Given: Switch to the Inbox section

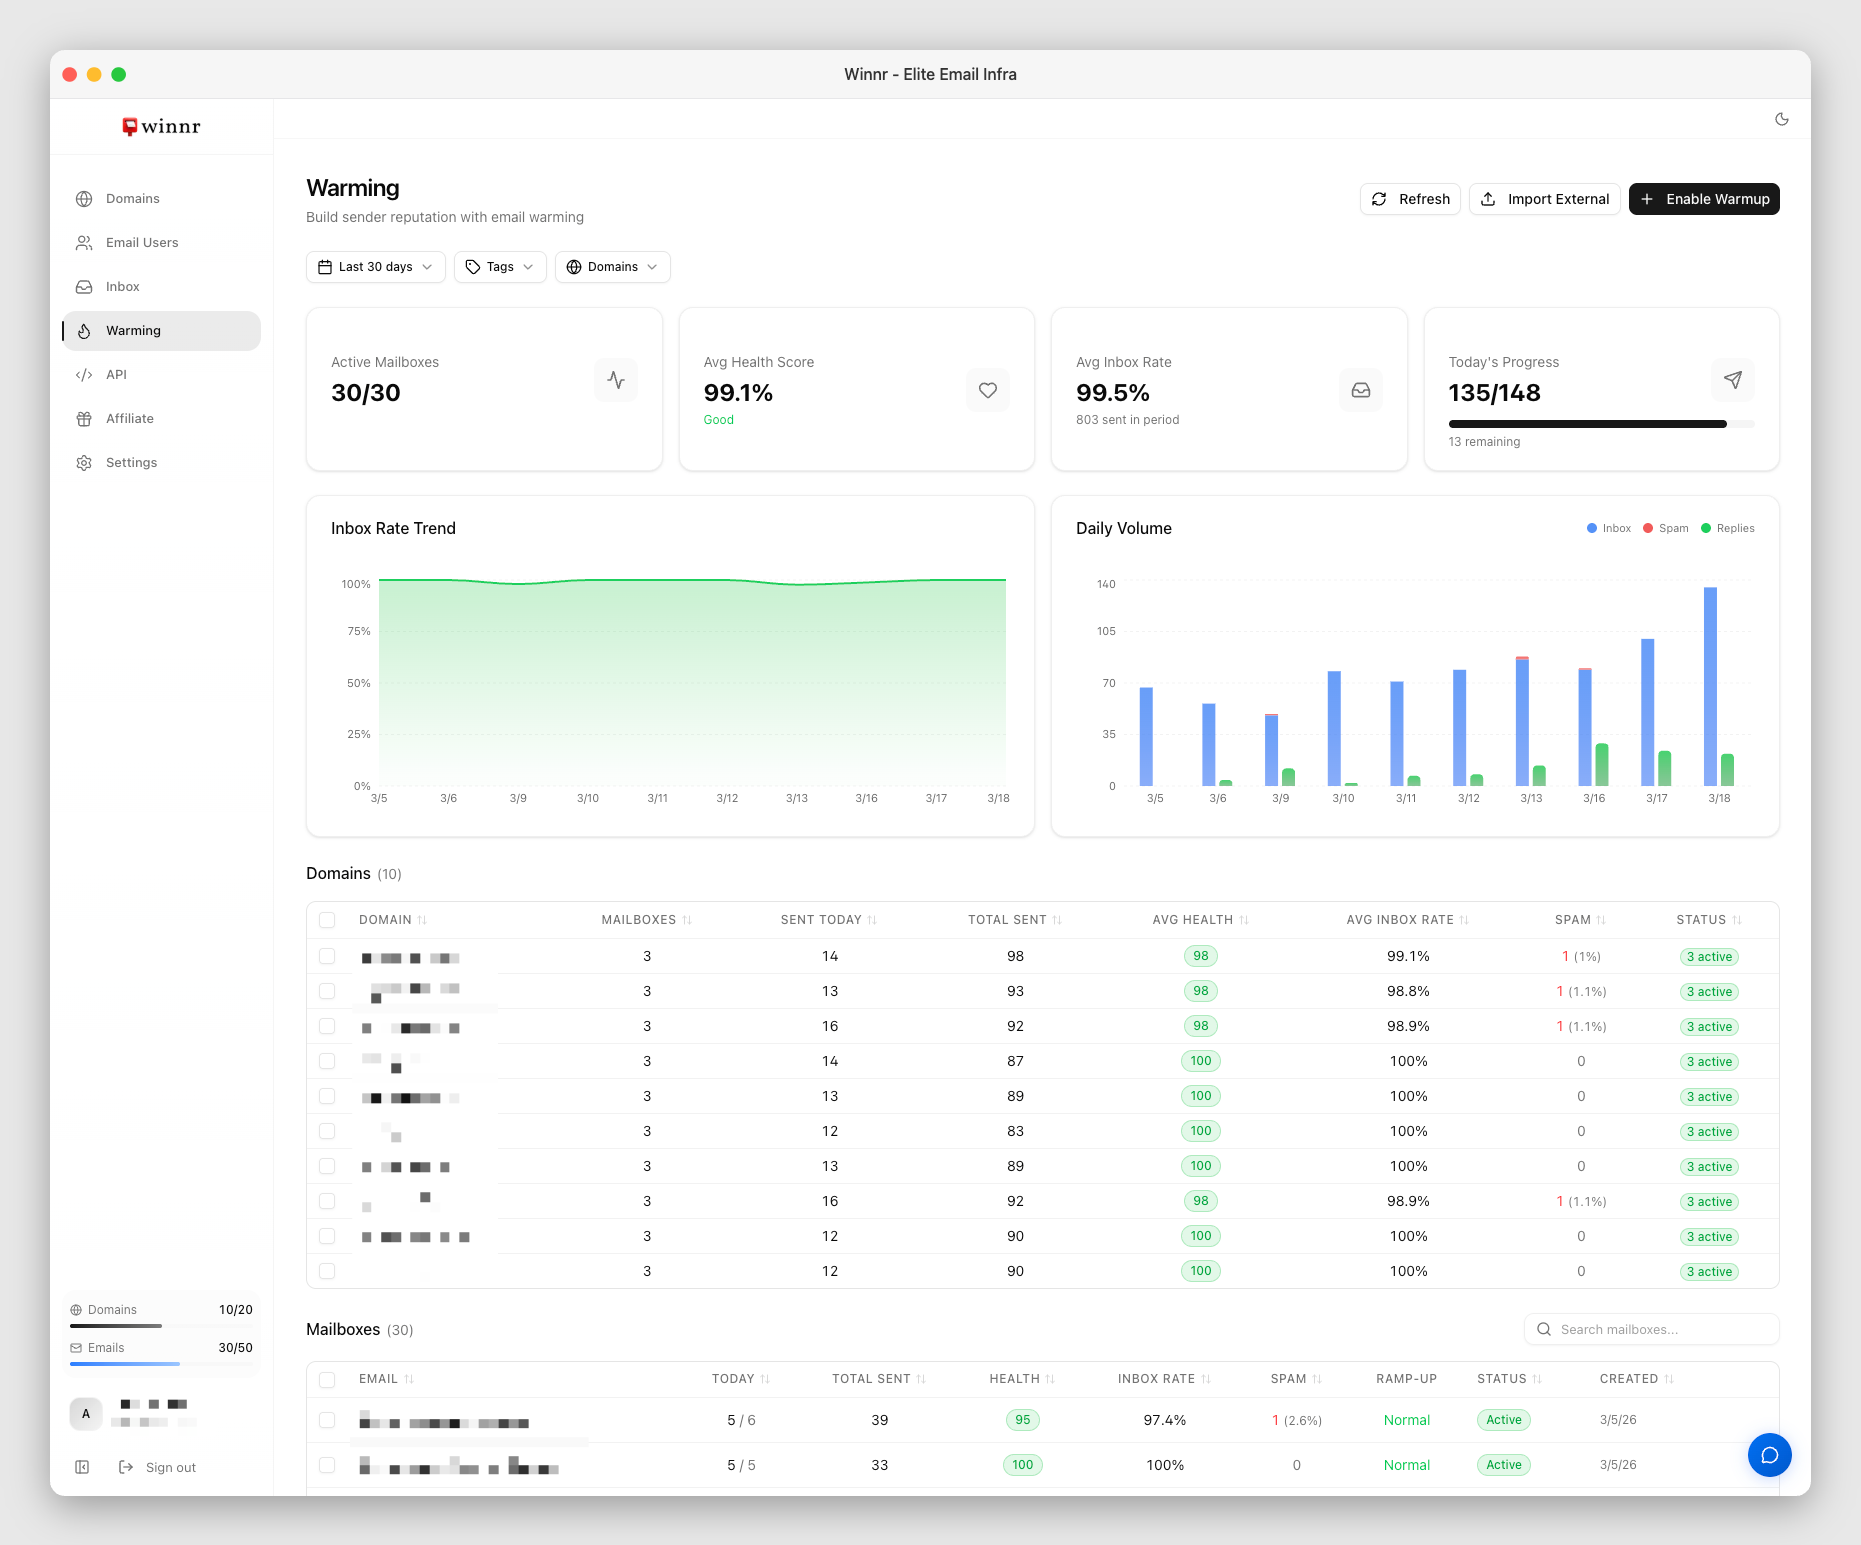Looking at the screenshot, I should pos(122,286).
